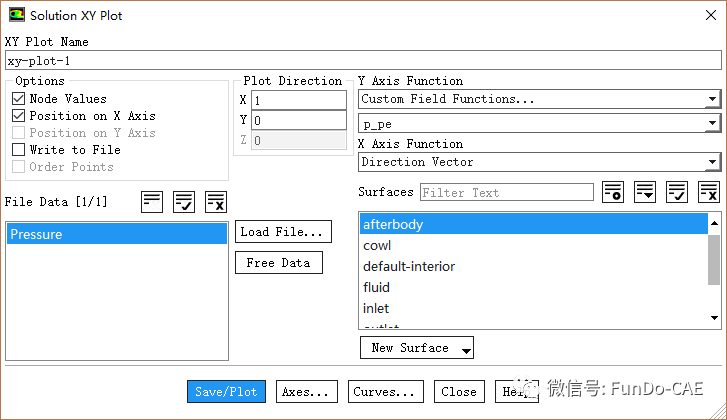
Task: Deselect all File Data entries icon
Action: coord(216,201)
